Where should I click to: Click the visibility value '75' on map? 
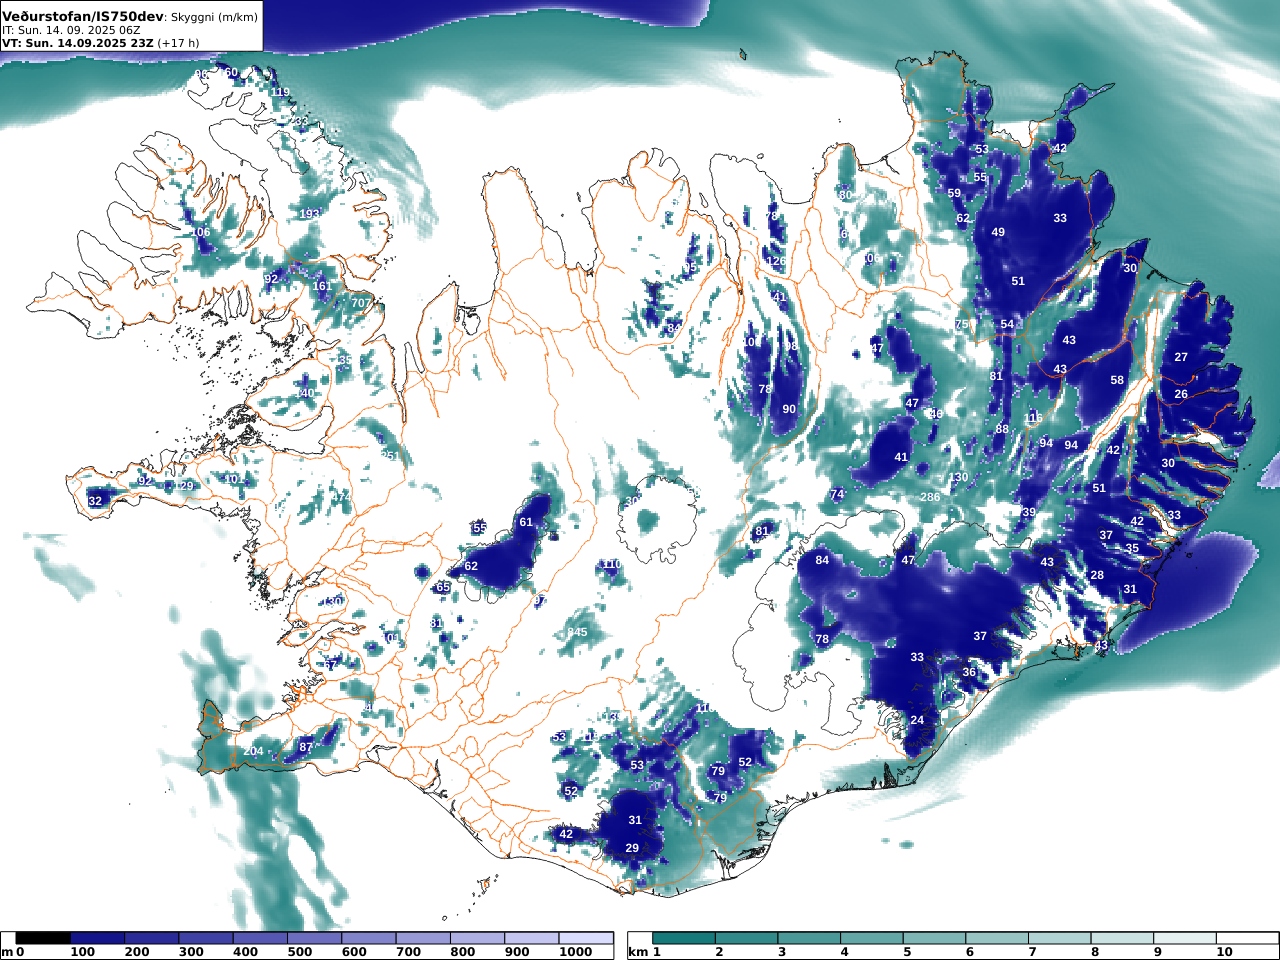tap(962, 325)
